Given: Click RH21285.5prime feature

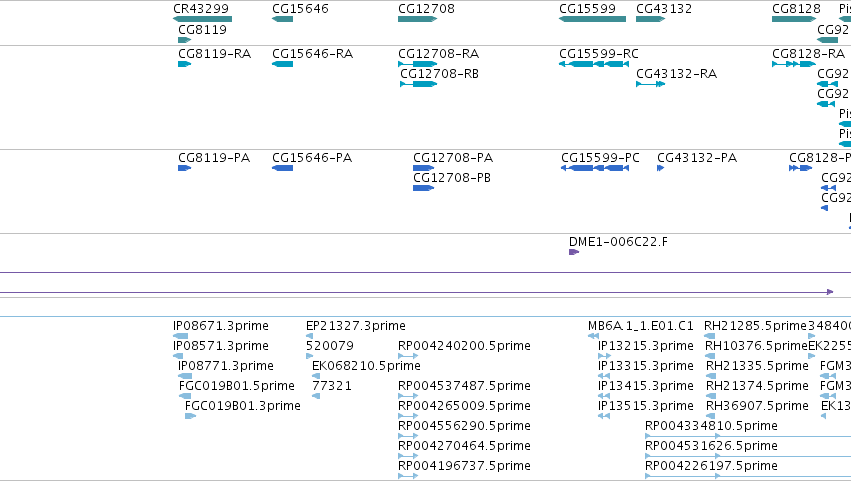Looking at the screenshot, I should (709, 336).
